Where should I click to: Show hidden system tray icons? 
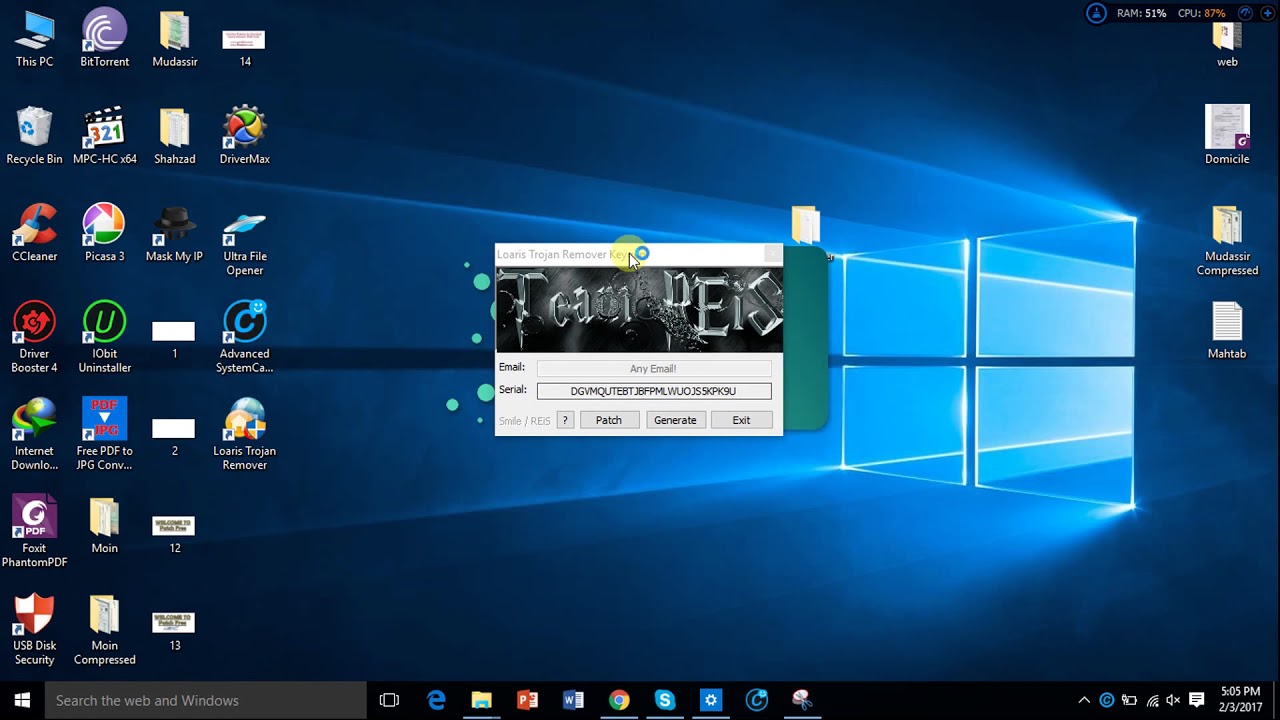click(x=1084, y=700)
